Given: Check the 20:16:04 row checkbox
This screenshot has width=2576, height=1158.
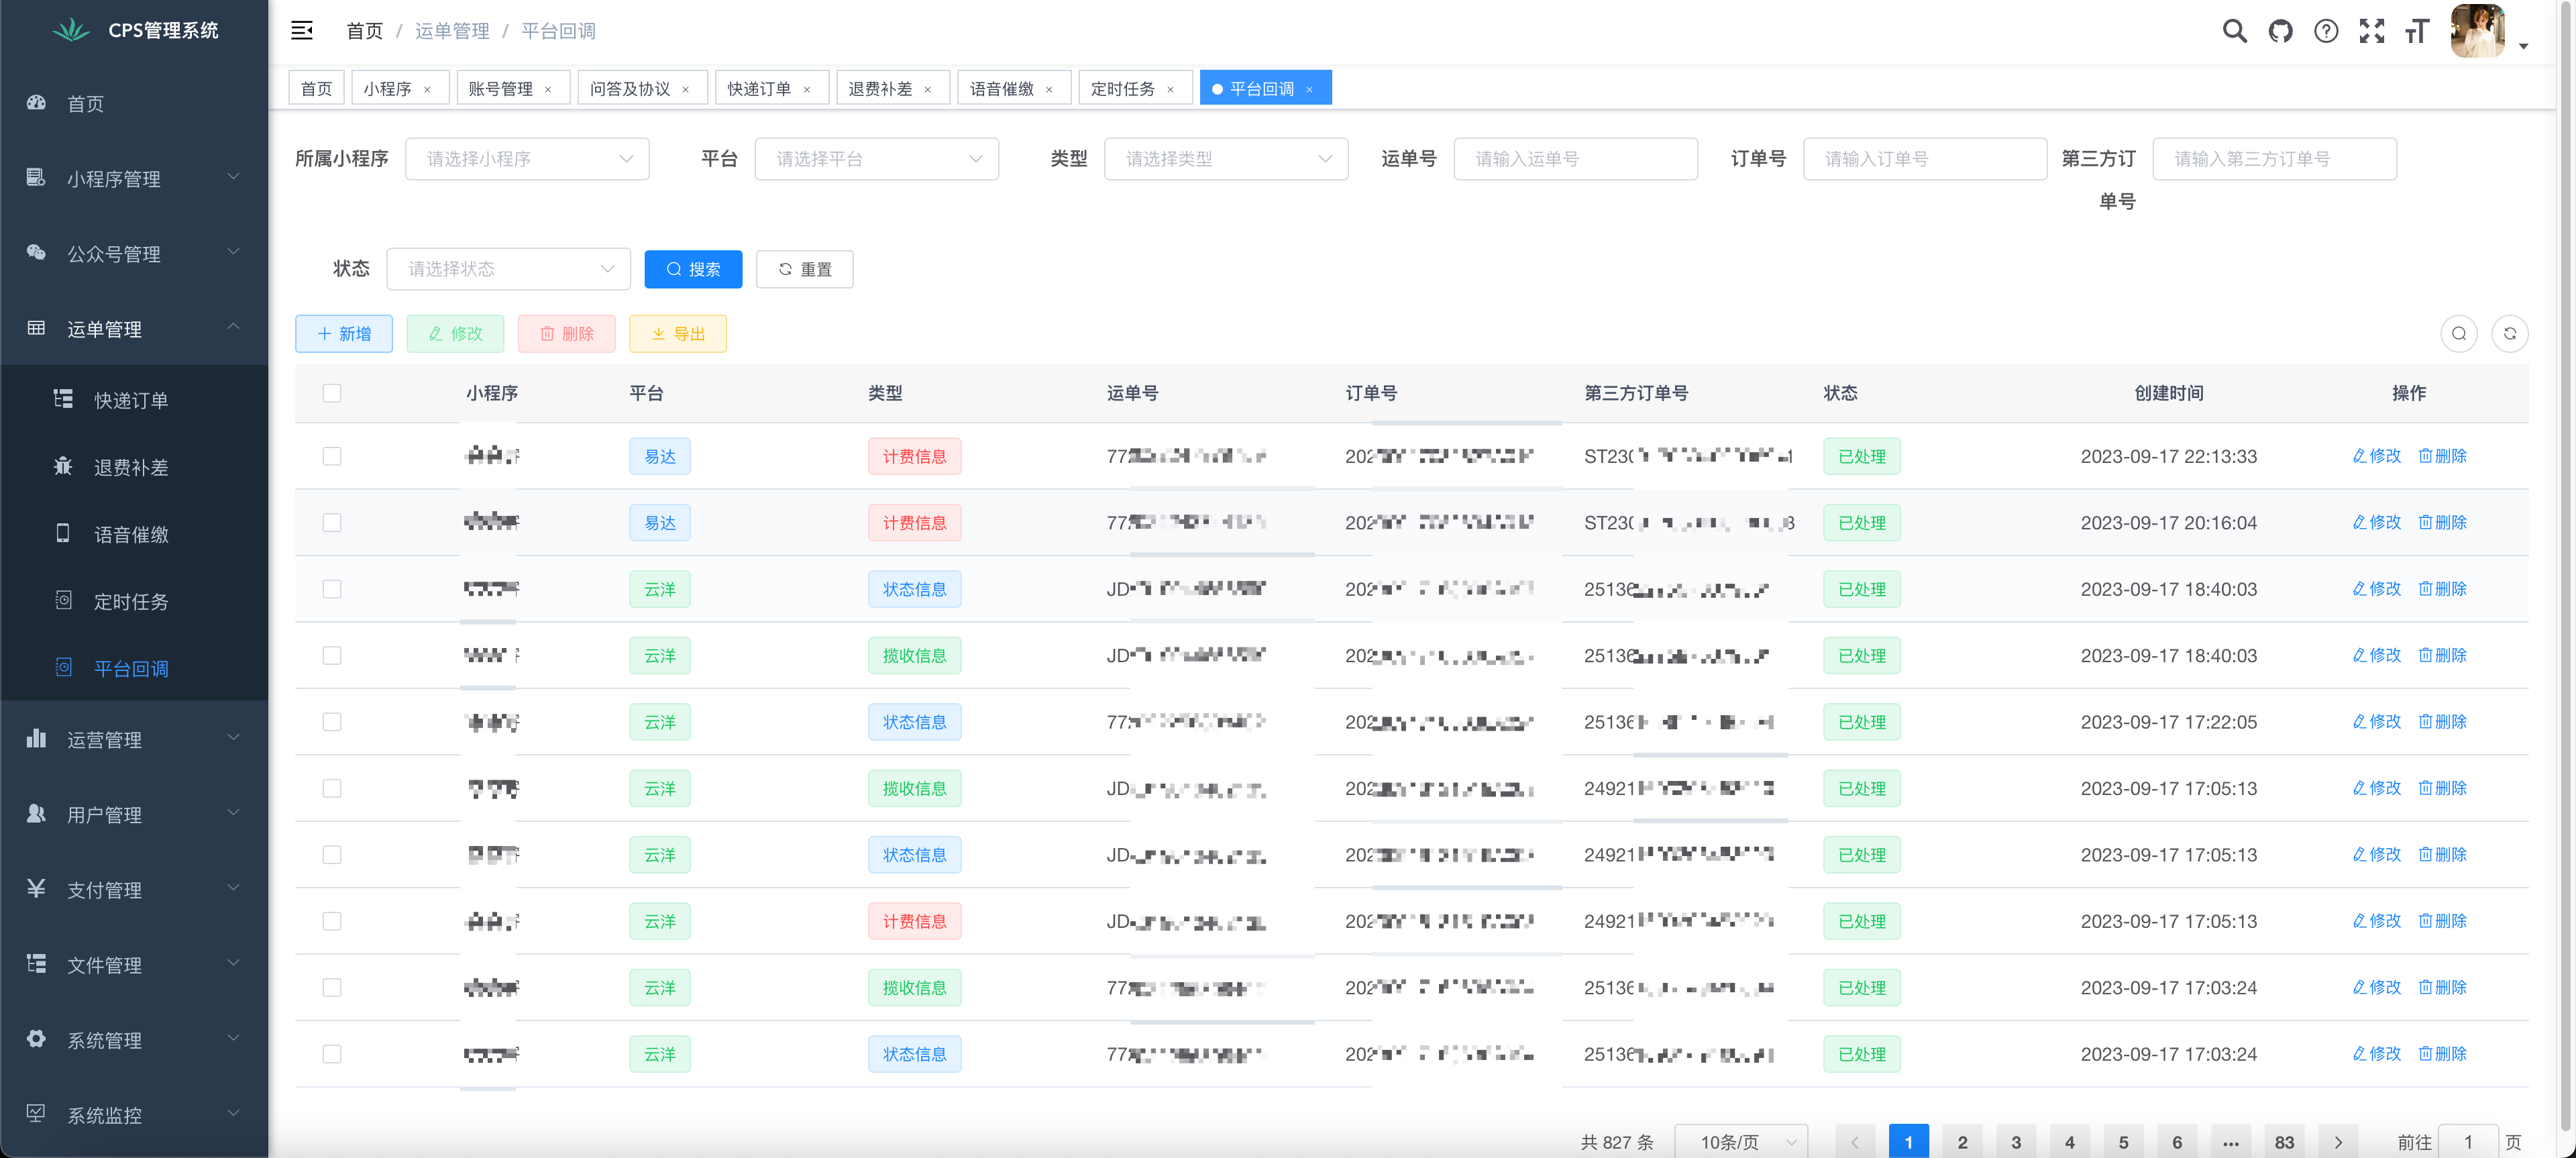Looking at the screenshot, I should (x=332, y=522).
